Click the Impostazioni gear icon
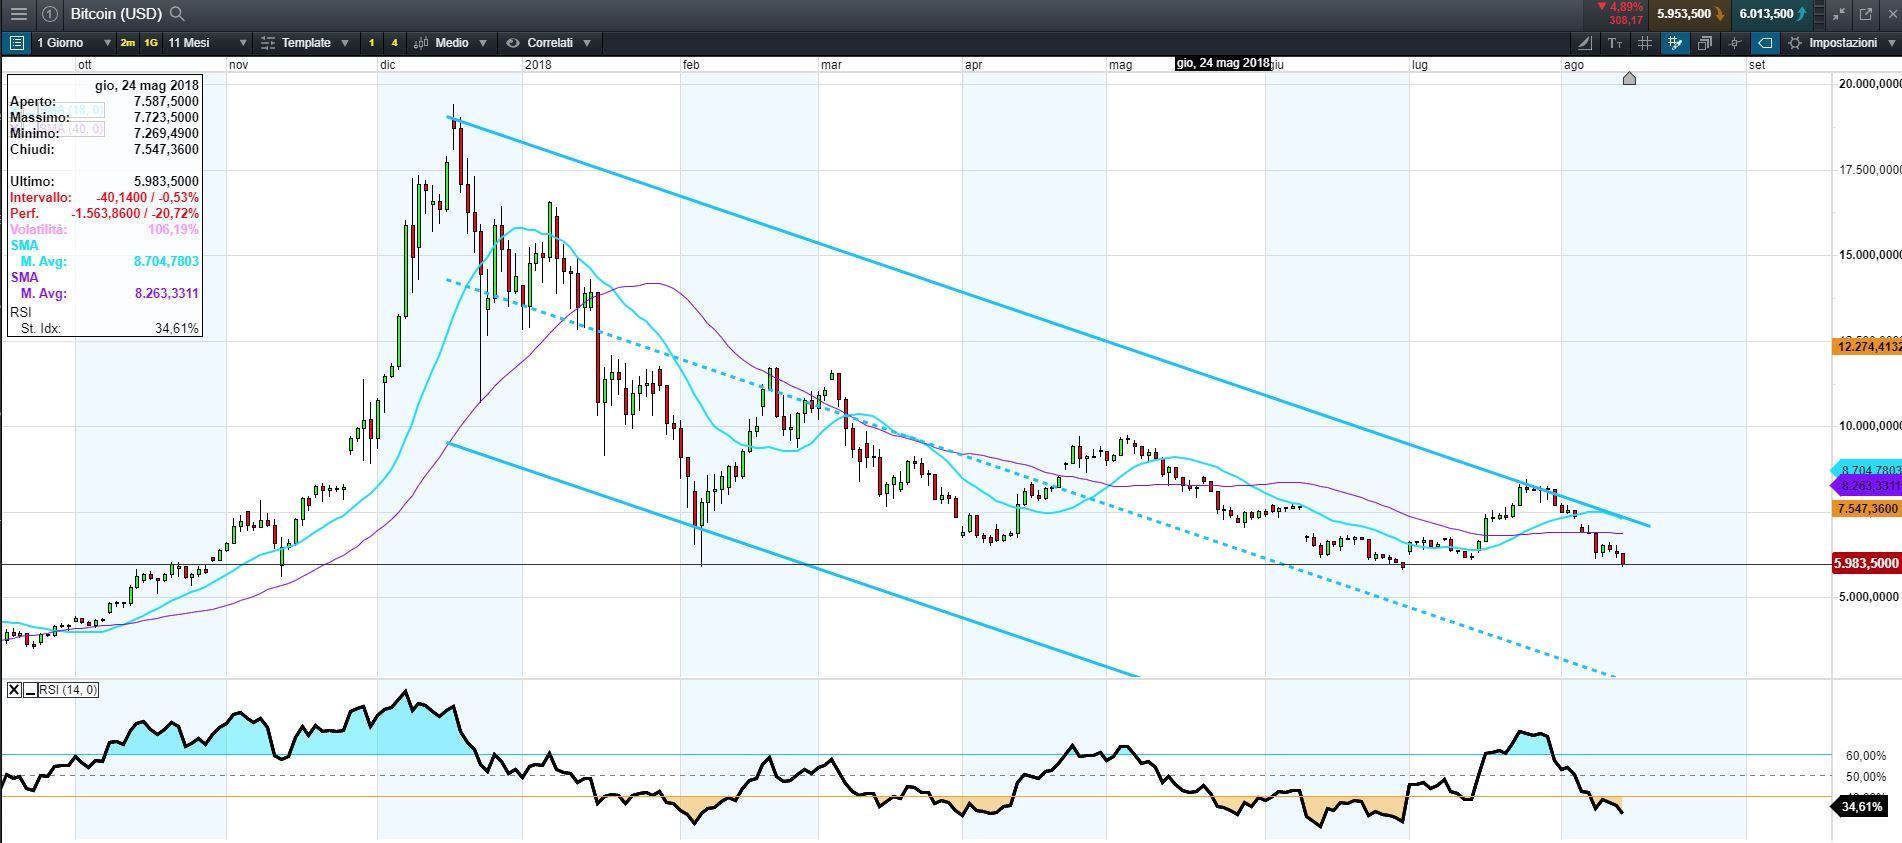1902x843 pixels. (1795, 43)
